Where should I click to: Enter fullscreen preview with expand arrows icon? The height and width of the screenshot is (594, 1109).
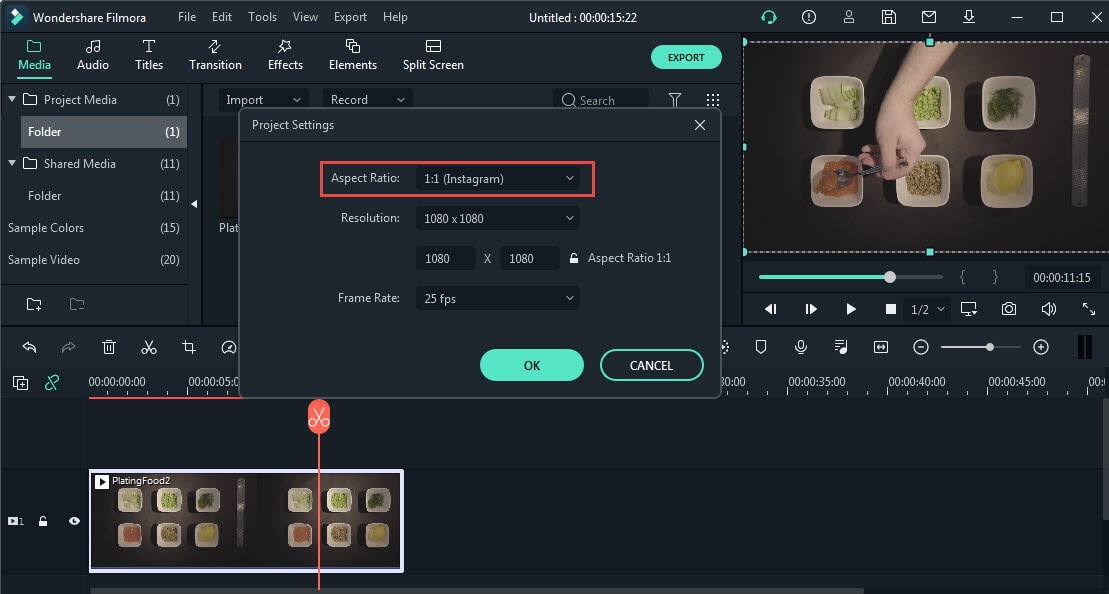1088,309
